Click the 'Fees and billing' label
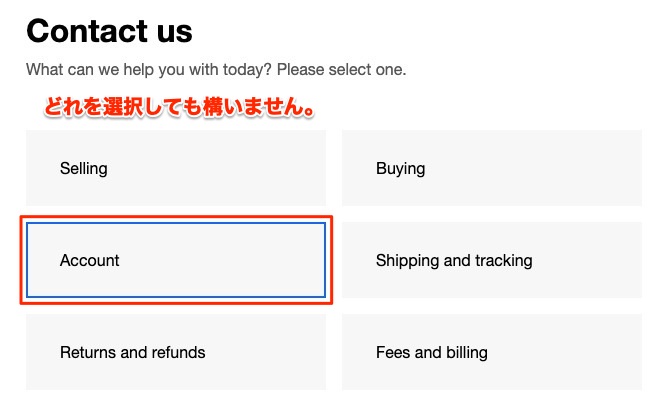 coord(431,352)
